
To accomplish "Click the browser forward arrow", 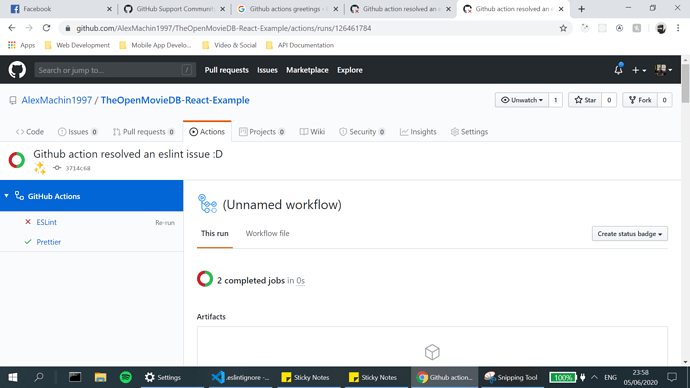I will pyautogui.click(x=29, y=28).
